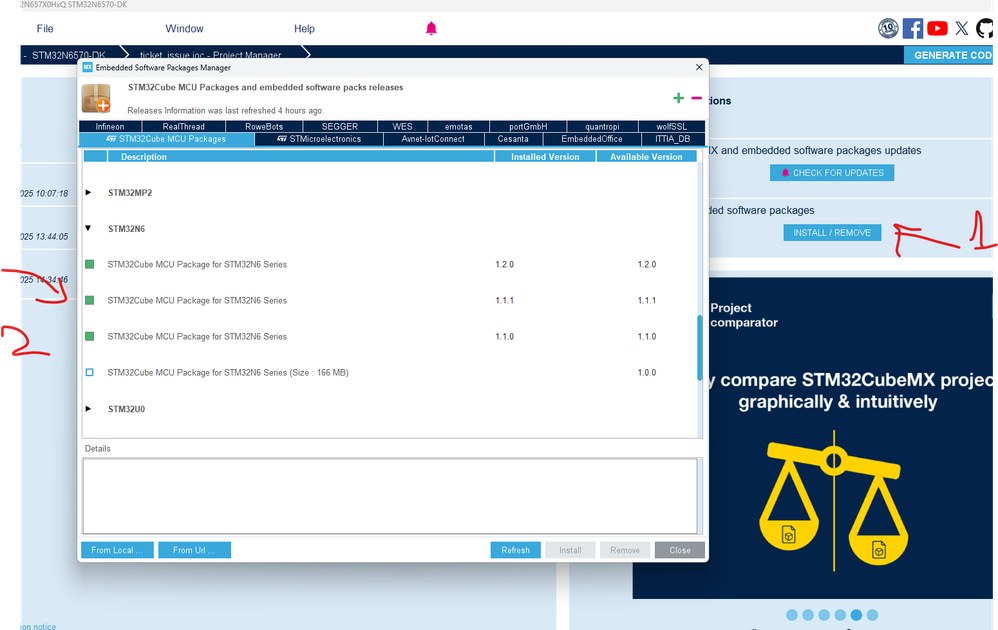Image resolution: width=998 pixels, height=630 pixels.
Task: Click CHECK FOR UPDATES in main window
Action: pyautogui.click(x=832, y=172)
